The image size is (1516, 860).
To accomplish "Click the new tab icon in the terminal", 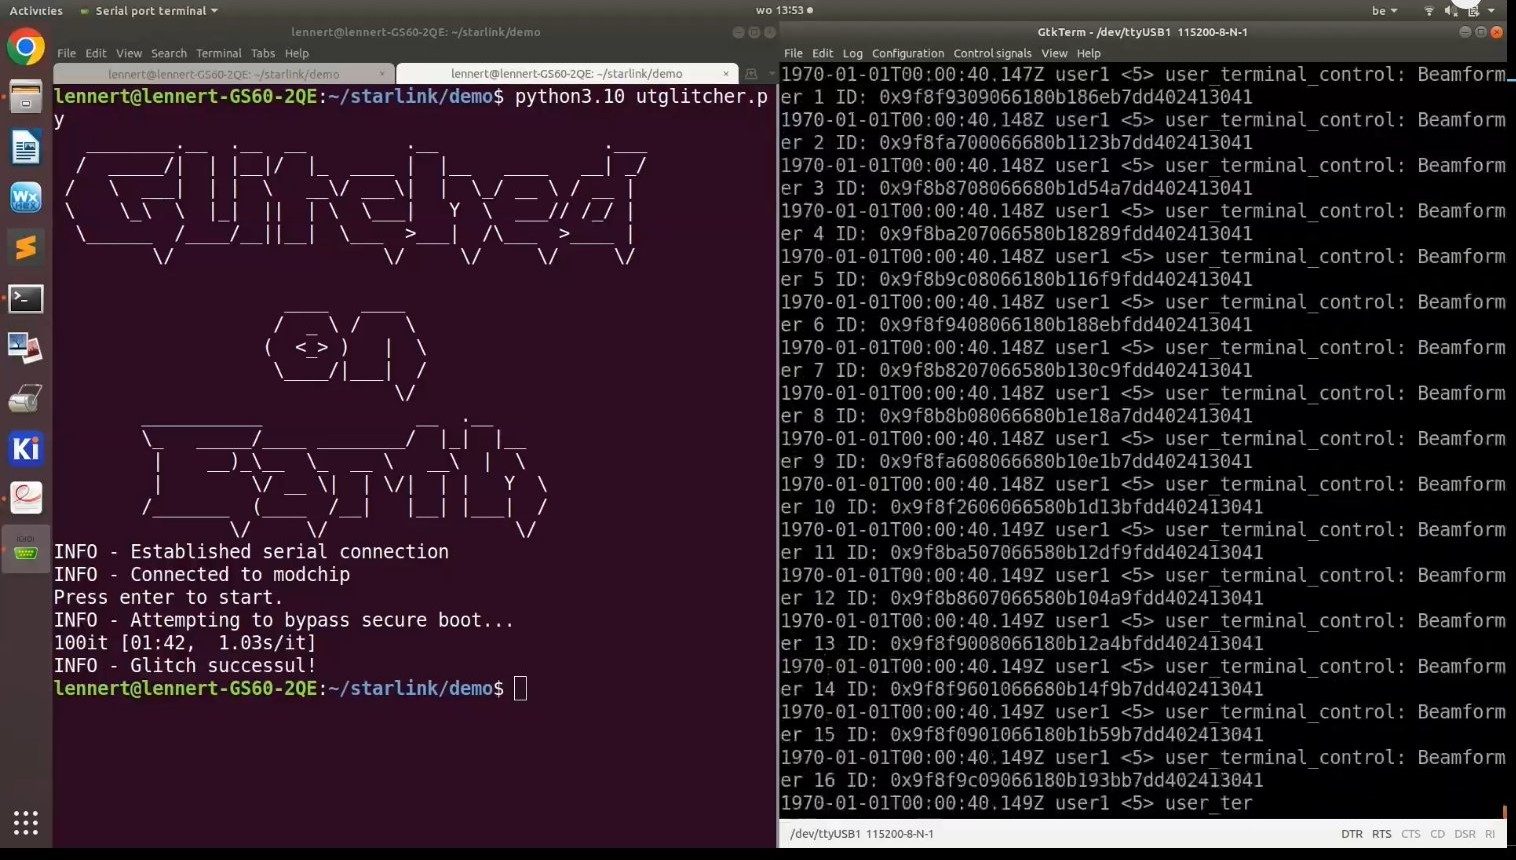I will point(751,74).
